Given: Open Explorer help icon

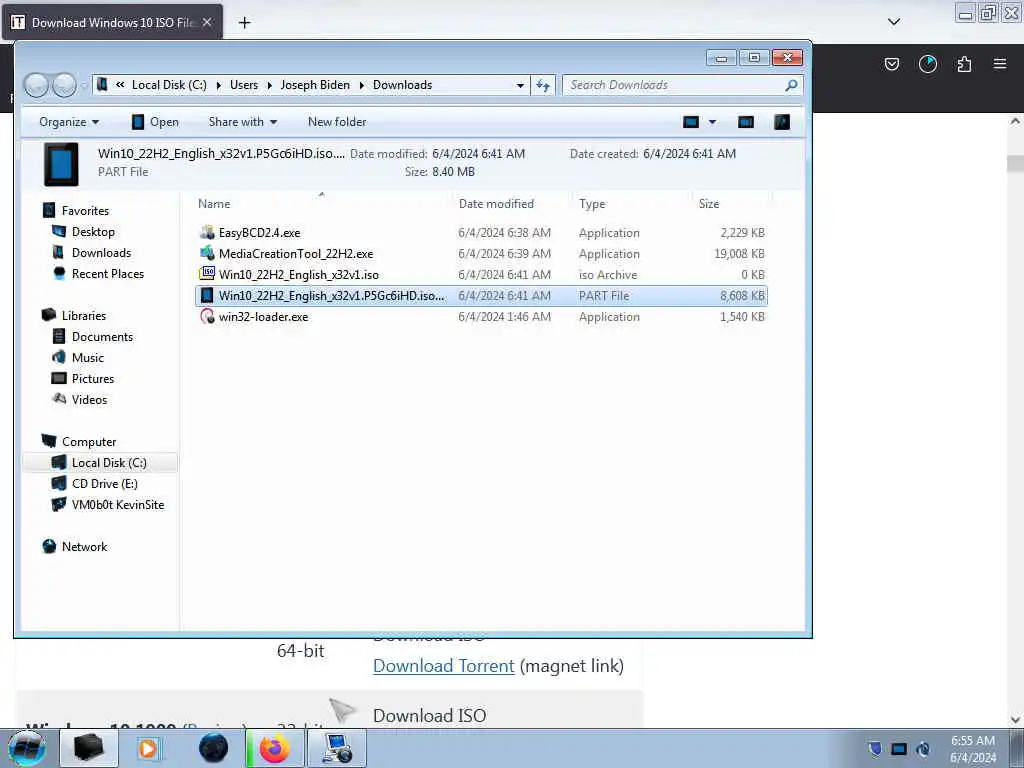Looking at the screenshot, I should click(x=782, y=122).
